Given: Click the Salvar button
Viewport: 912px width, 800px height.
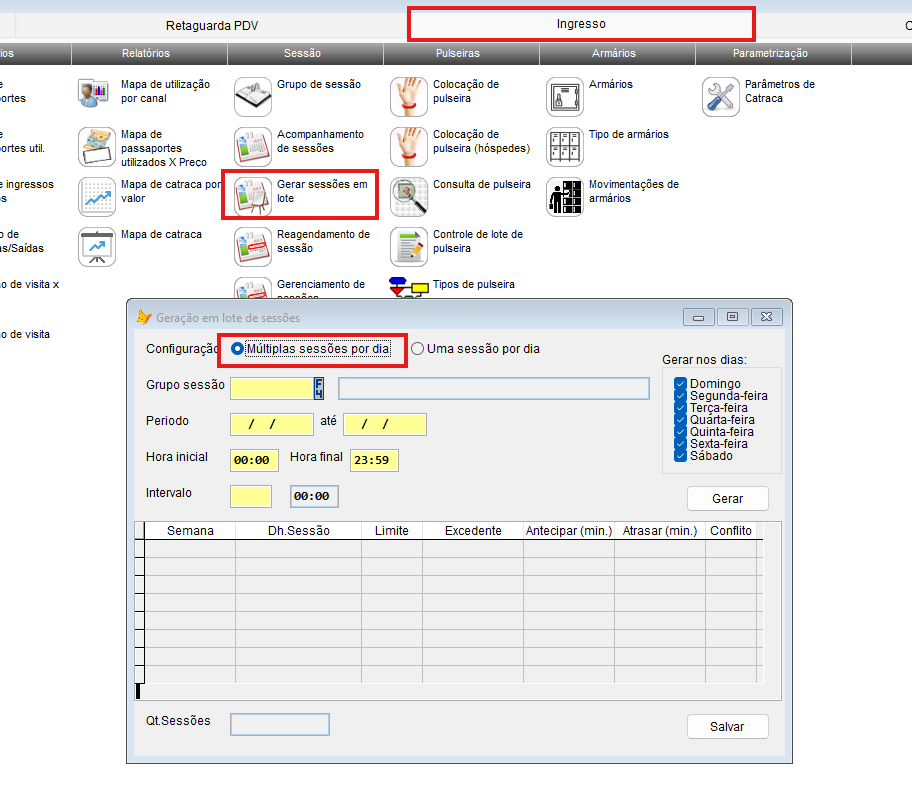Looking at the screenshot, I should tap(727, 726).
